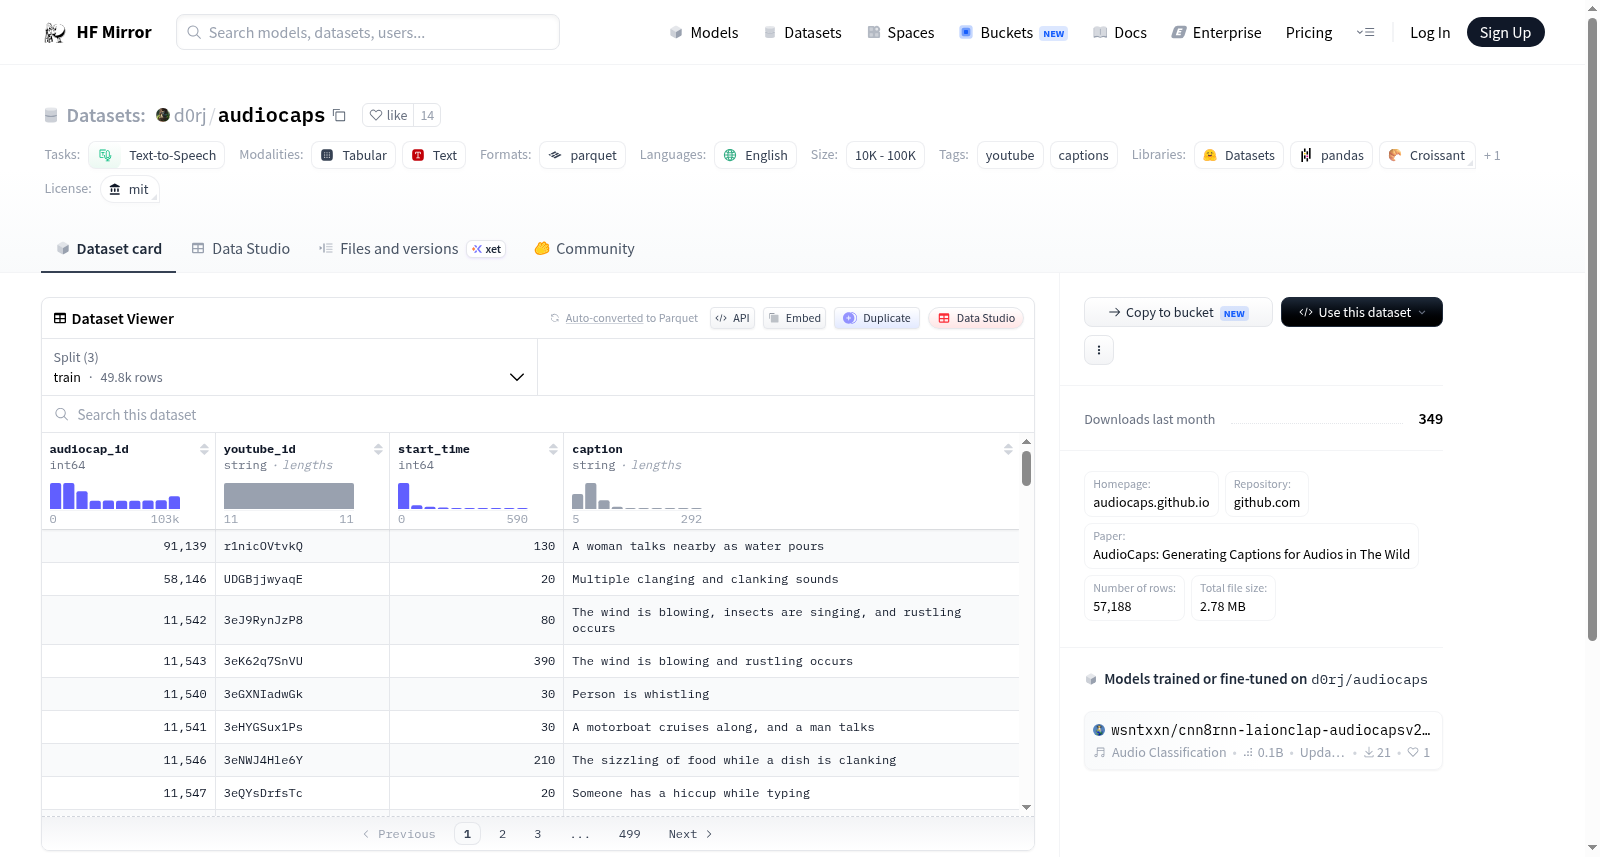The height and width of the screenshot is (857, 1600).
Task: Click the Auto-converted refresh icon
Action: click(x=555, y=318)
